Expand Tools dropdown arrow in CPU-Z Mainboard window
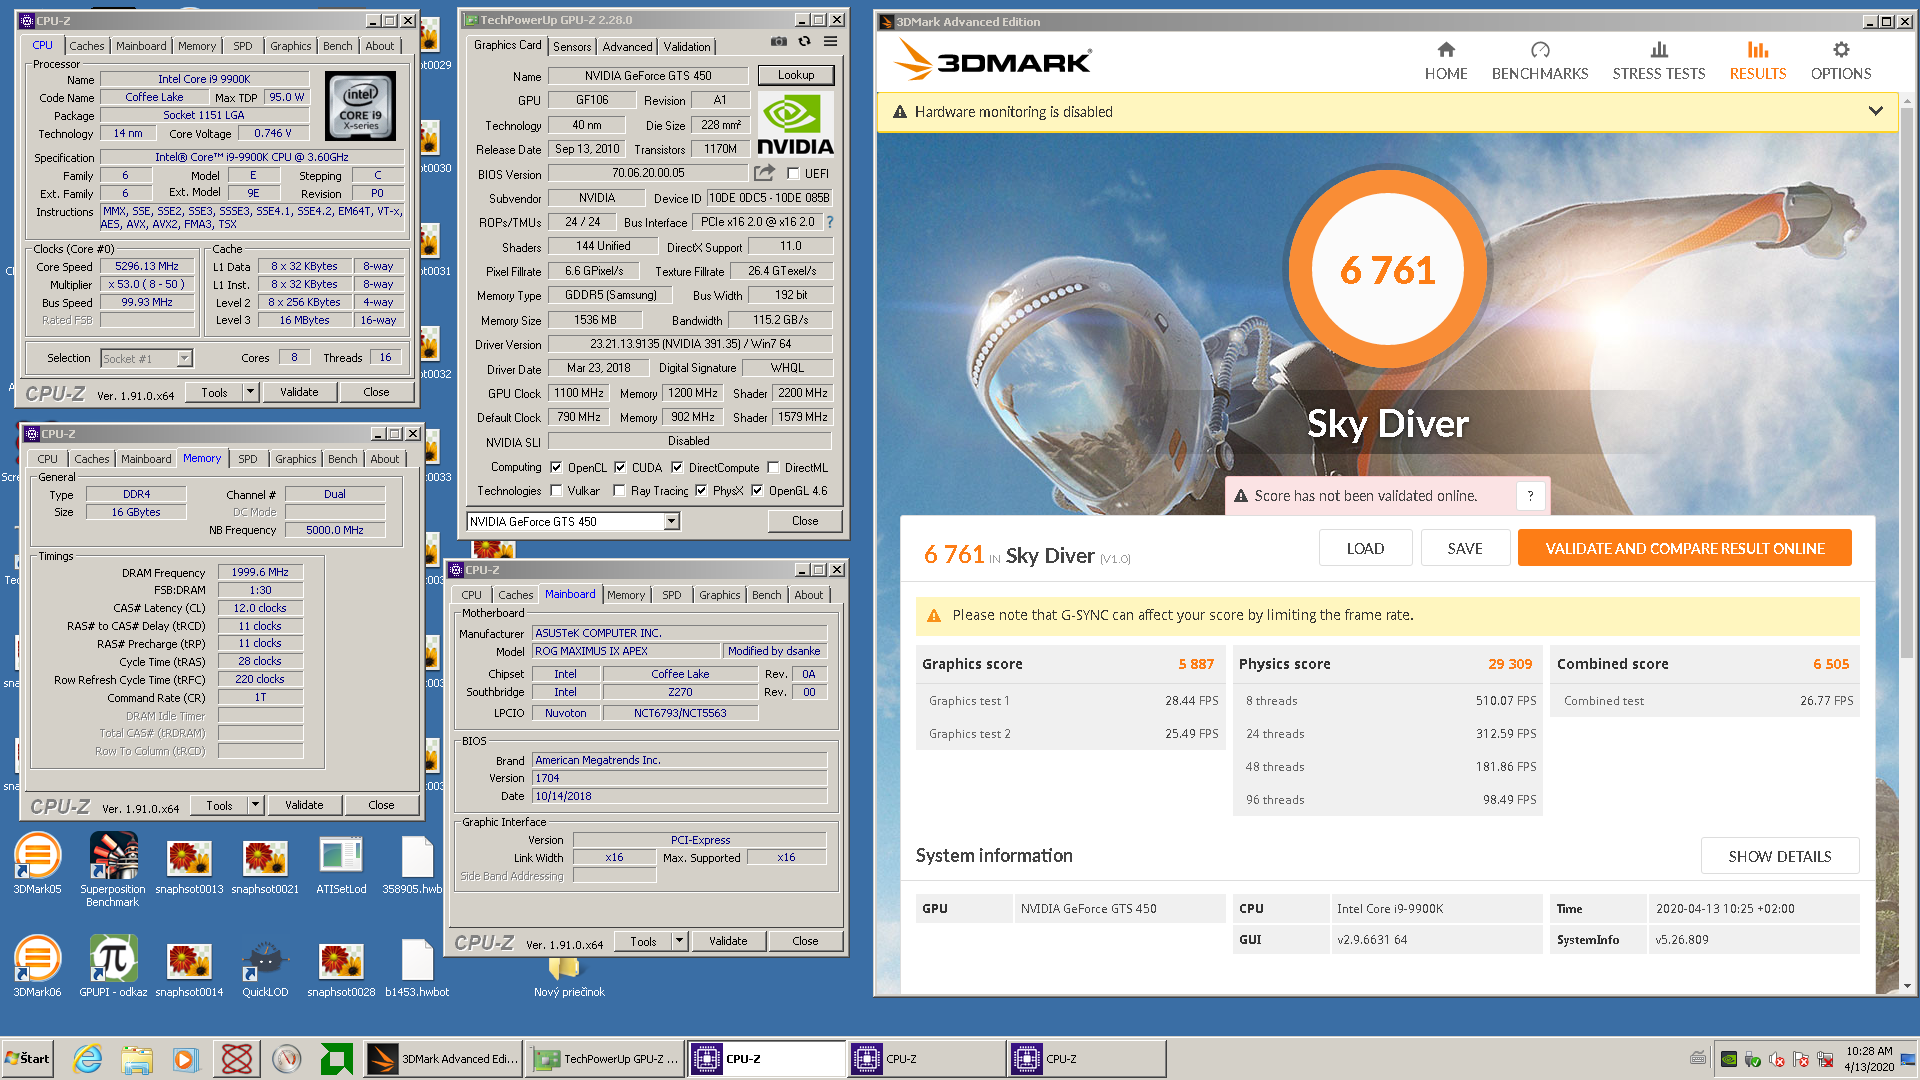 tap(679, 941)
